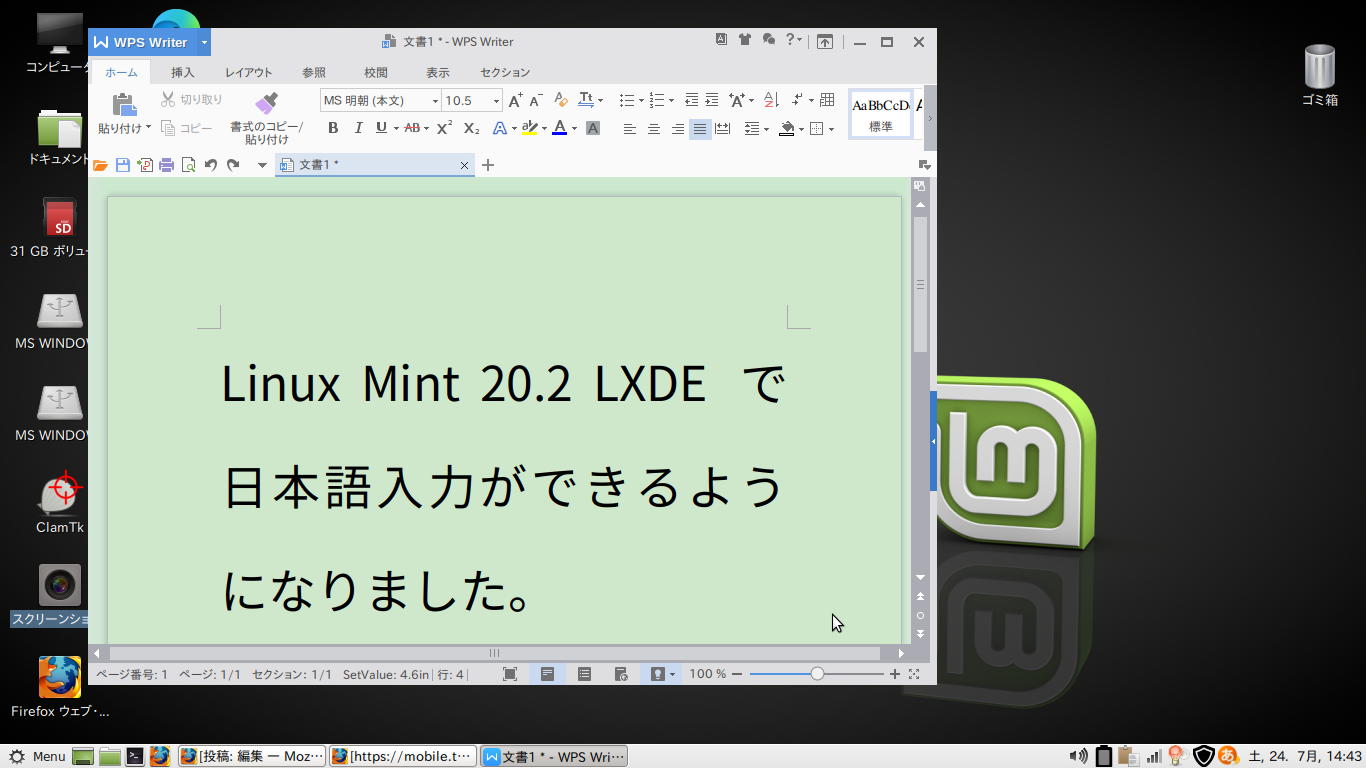Switch to web layout view in status bar
The image size is (1366, 768).
621,674
